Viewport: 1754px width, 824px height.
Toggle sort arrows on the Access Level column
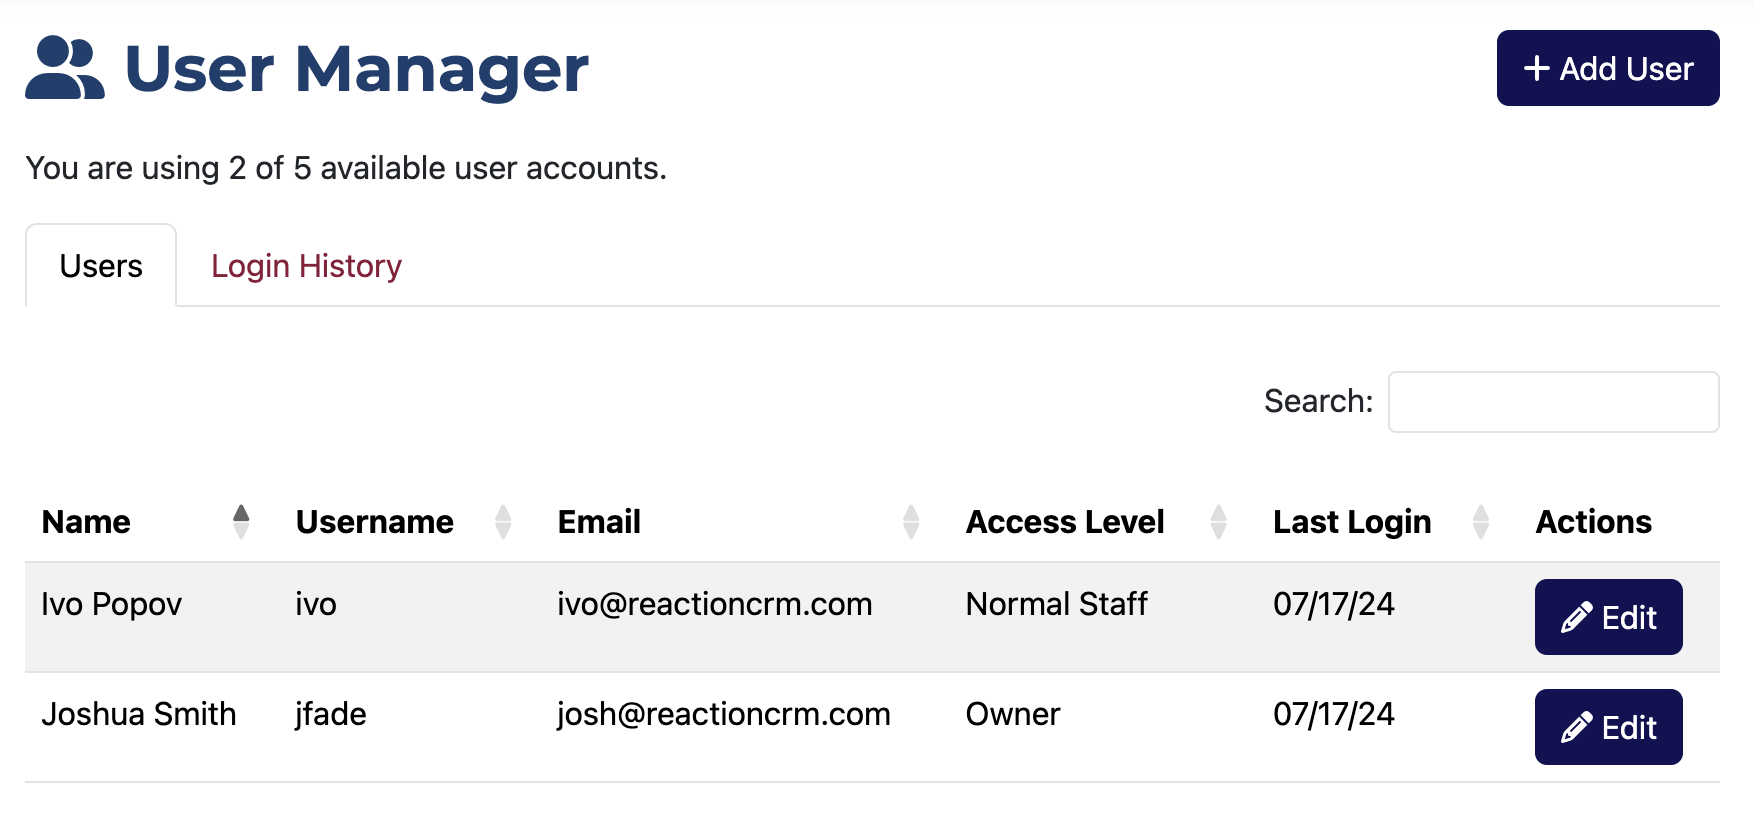pos(1219,522)
